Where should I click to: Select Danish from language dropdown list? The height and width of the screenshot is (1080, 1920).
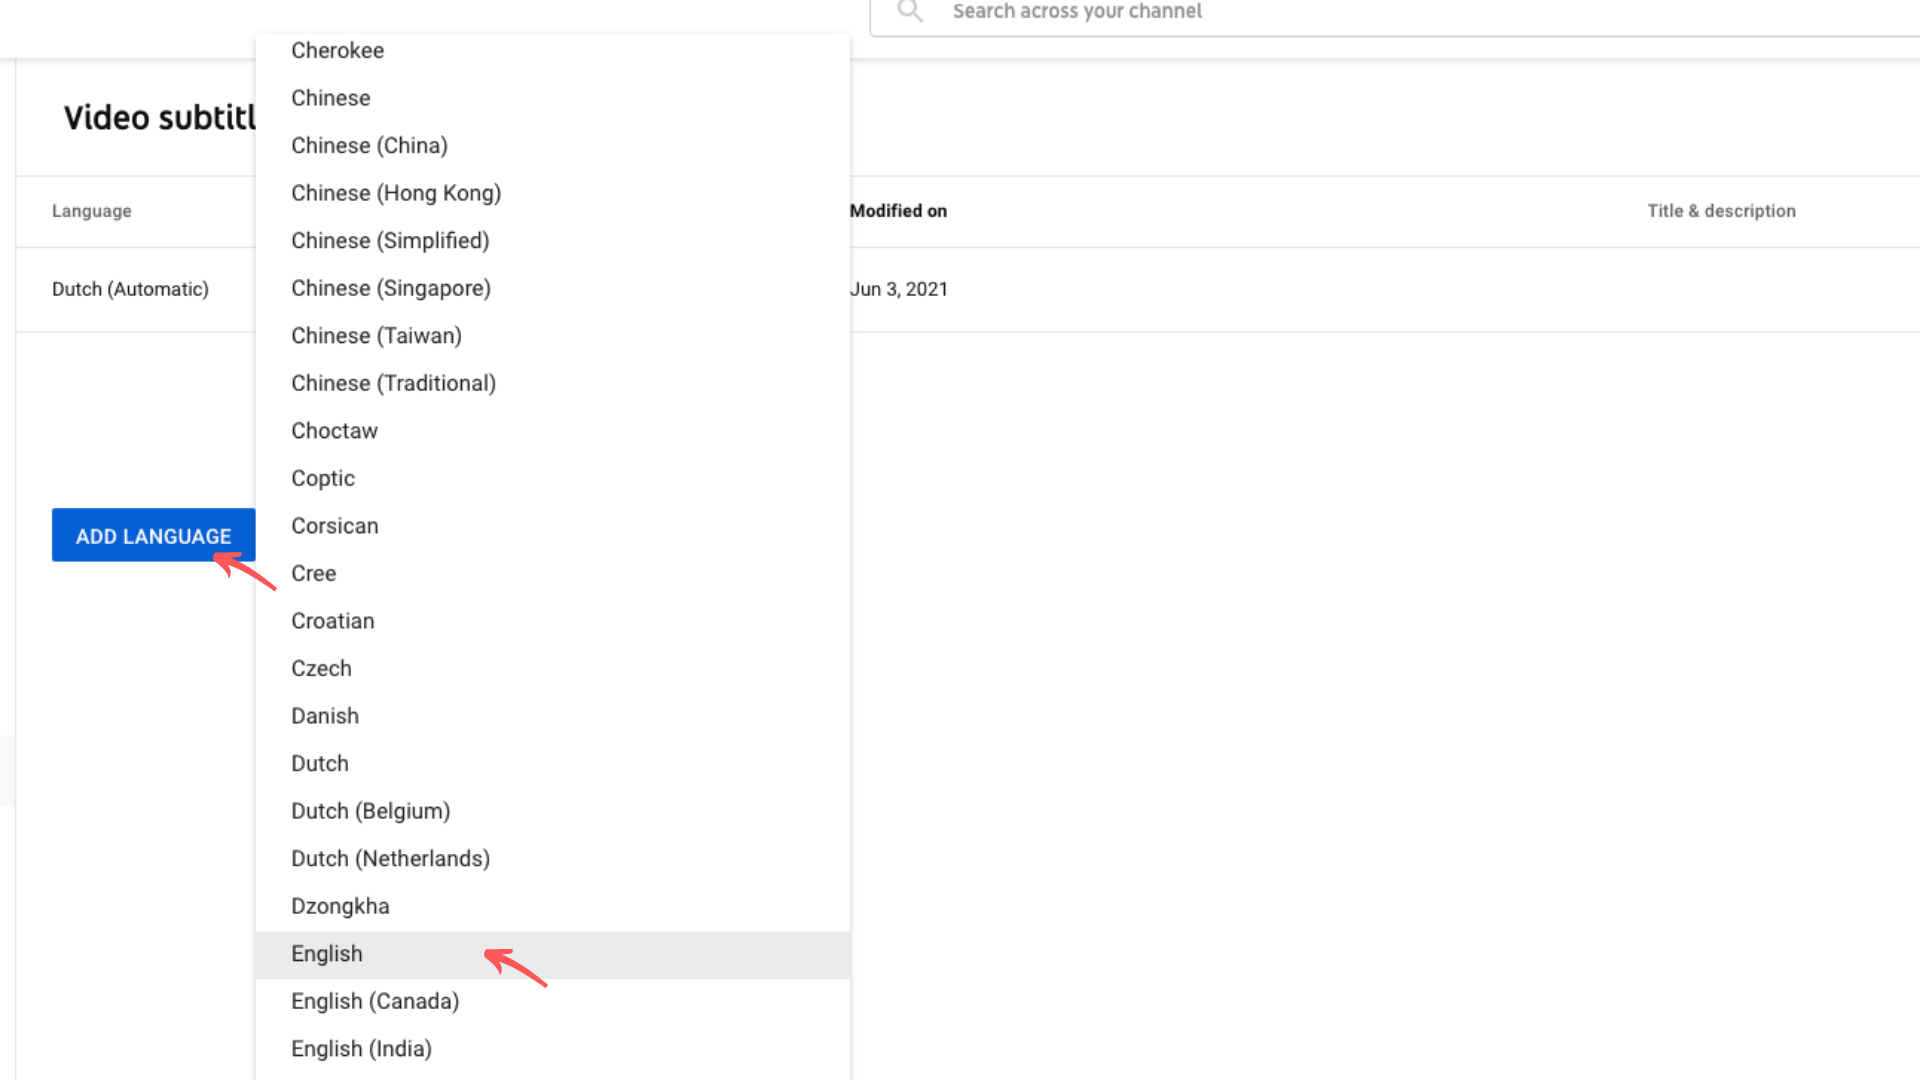coord(324,716)
